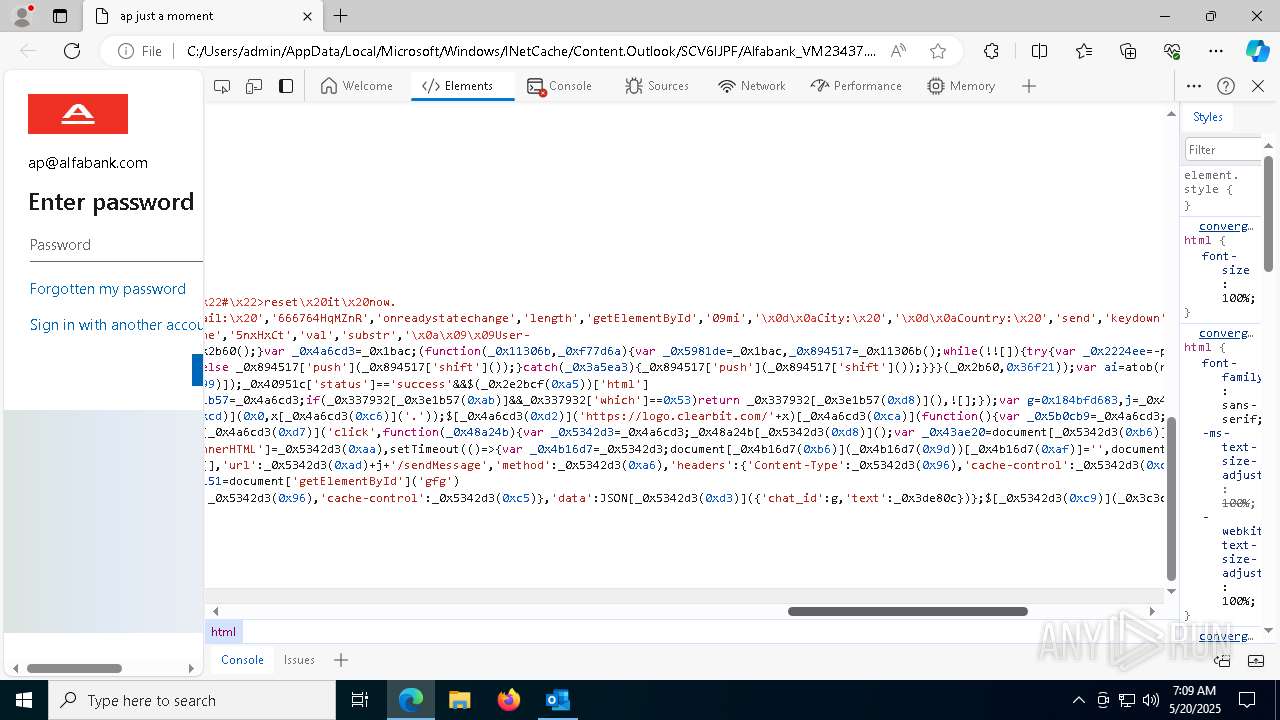
Task: Open Collections
Action: (x=1128, y=51)
